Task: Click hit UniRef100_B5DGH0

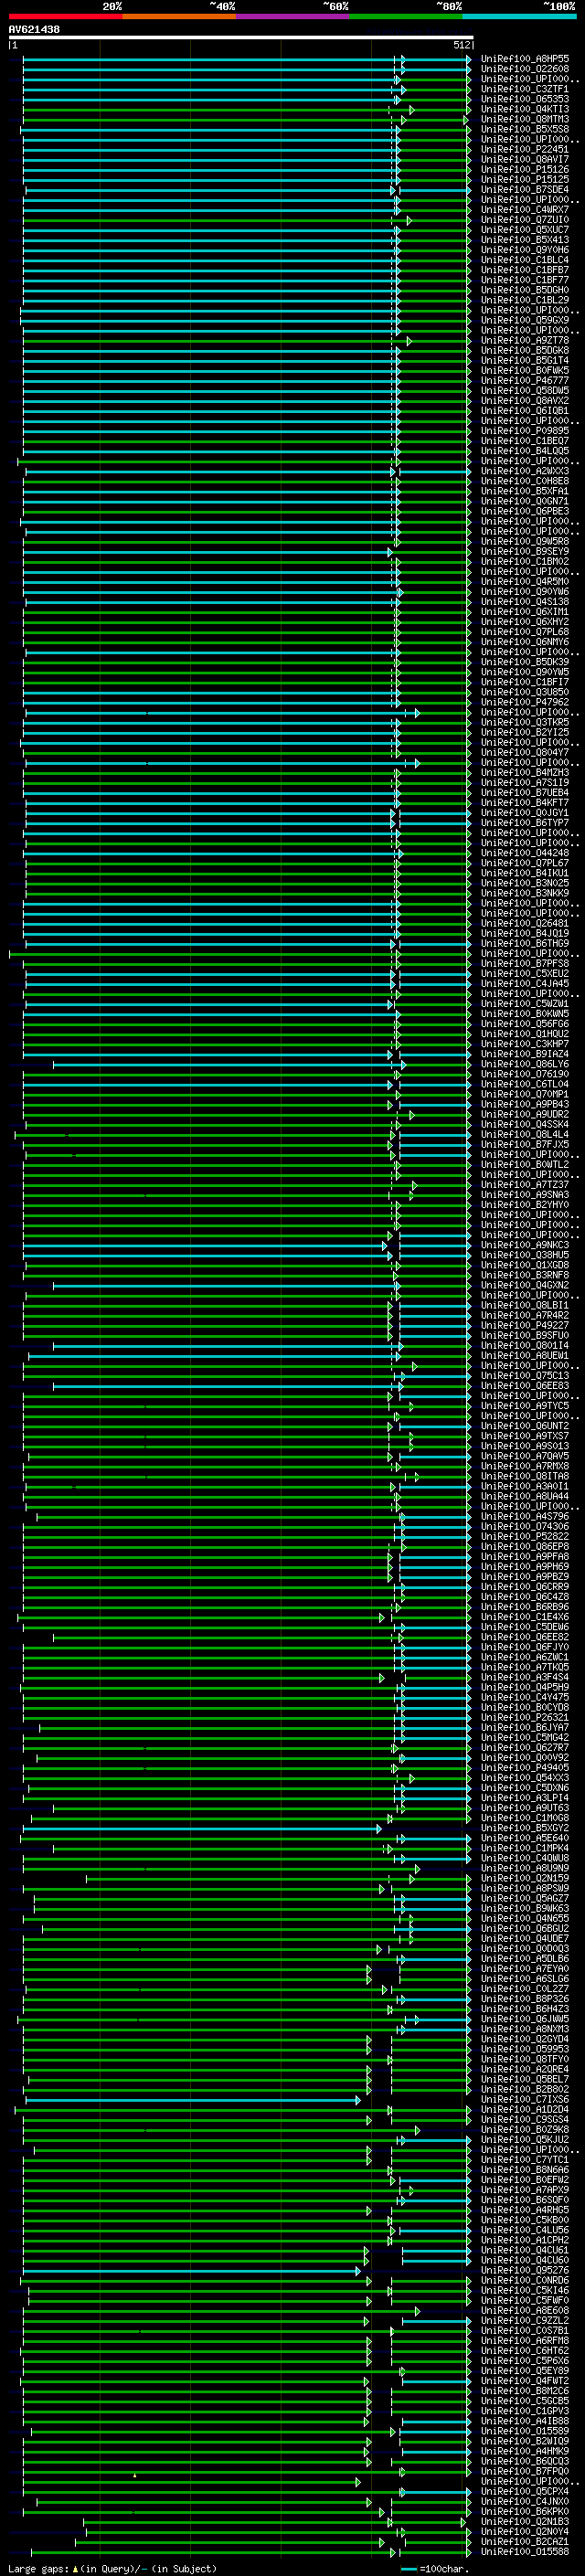Action: click(525, 290)
